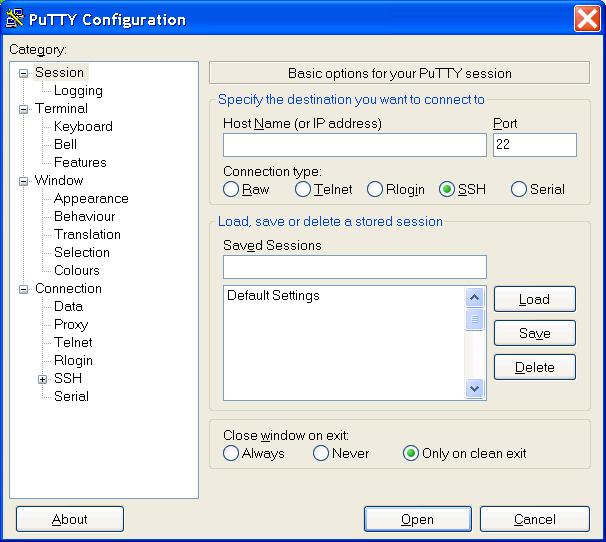
Task: Open the Terminal category
Action: pos(61,108)
